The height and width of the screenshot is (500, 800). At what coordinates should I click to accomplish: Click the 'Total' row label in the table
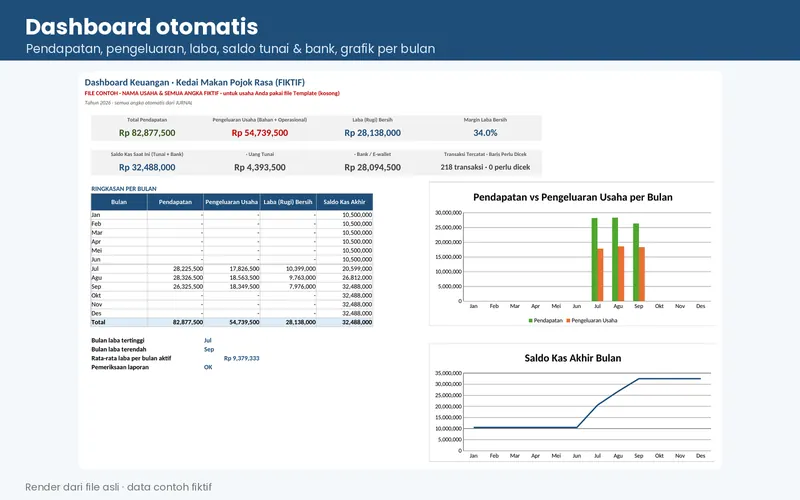click(98, 322)
